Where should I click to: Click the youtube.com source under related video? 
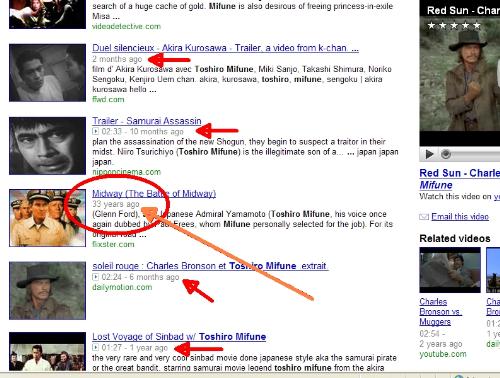[443, 354]
